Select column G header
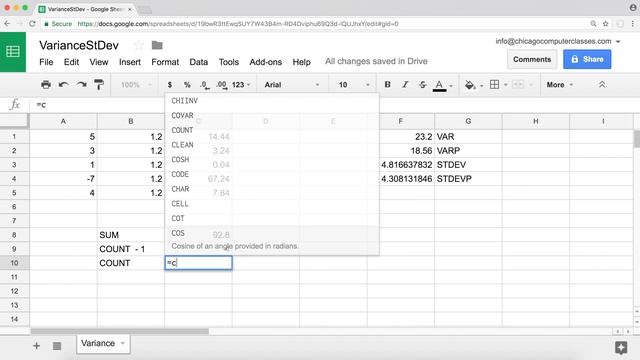Screen dimensions: 640x360 468,121
